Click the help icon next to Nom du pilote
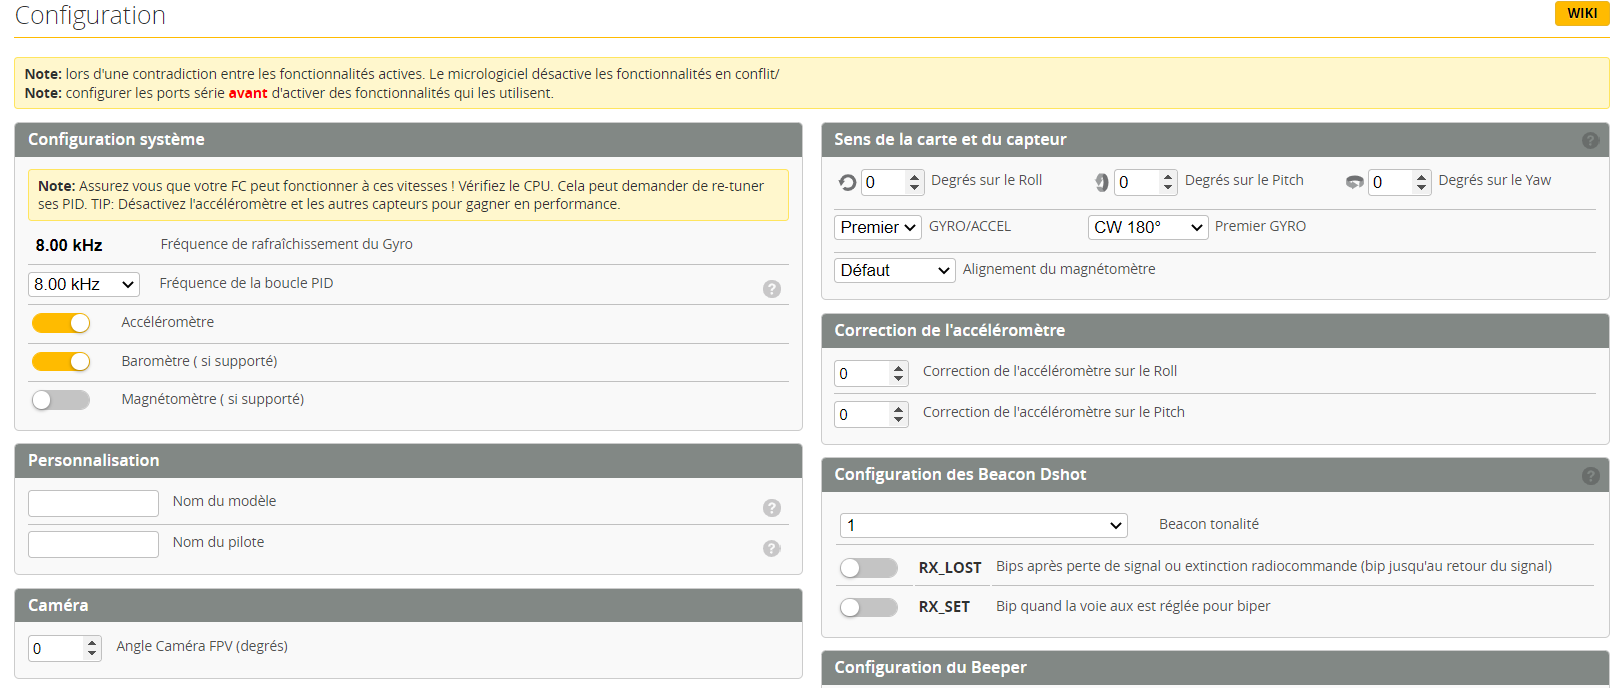The image size is (1623, 688). 771,549
